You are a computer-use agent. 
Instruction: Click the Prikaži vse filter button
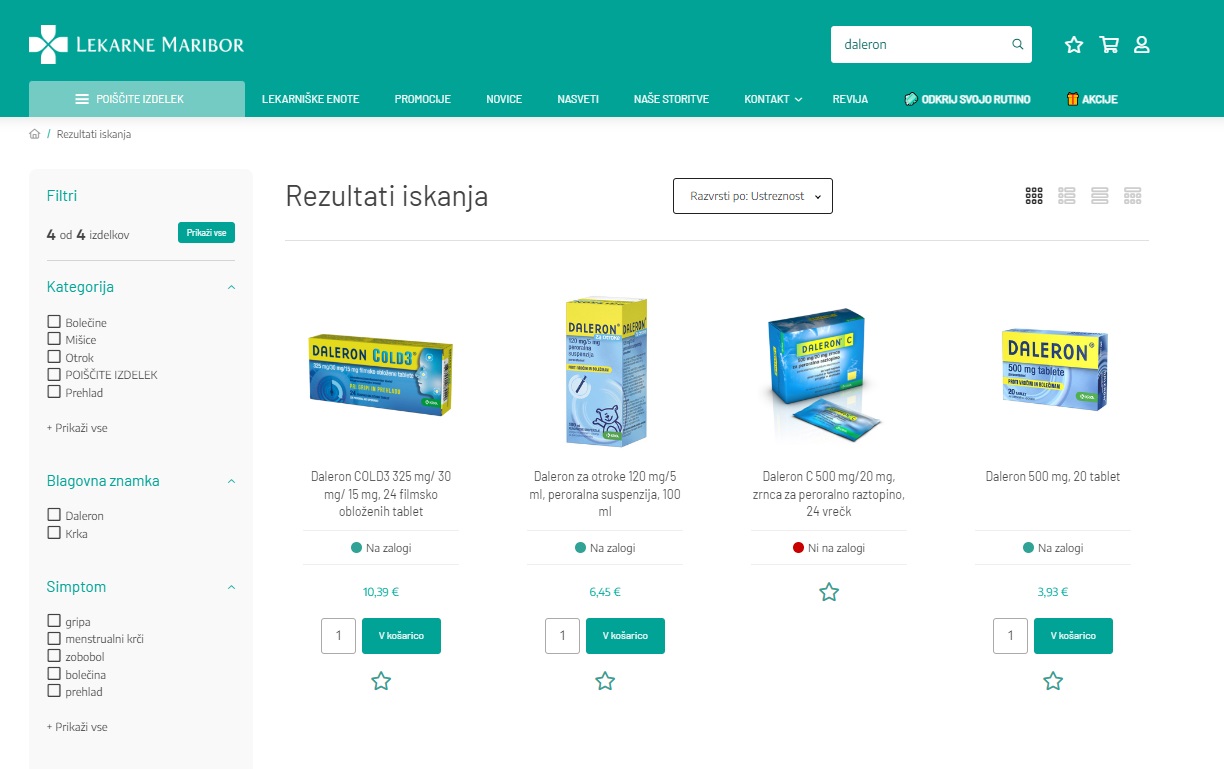tap(206, 233)
